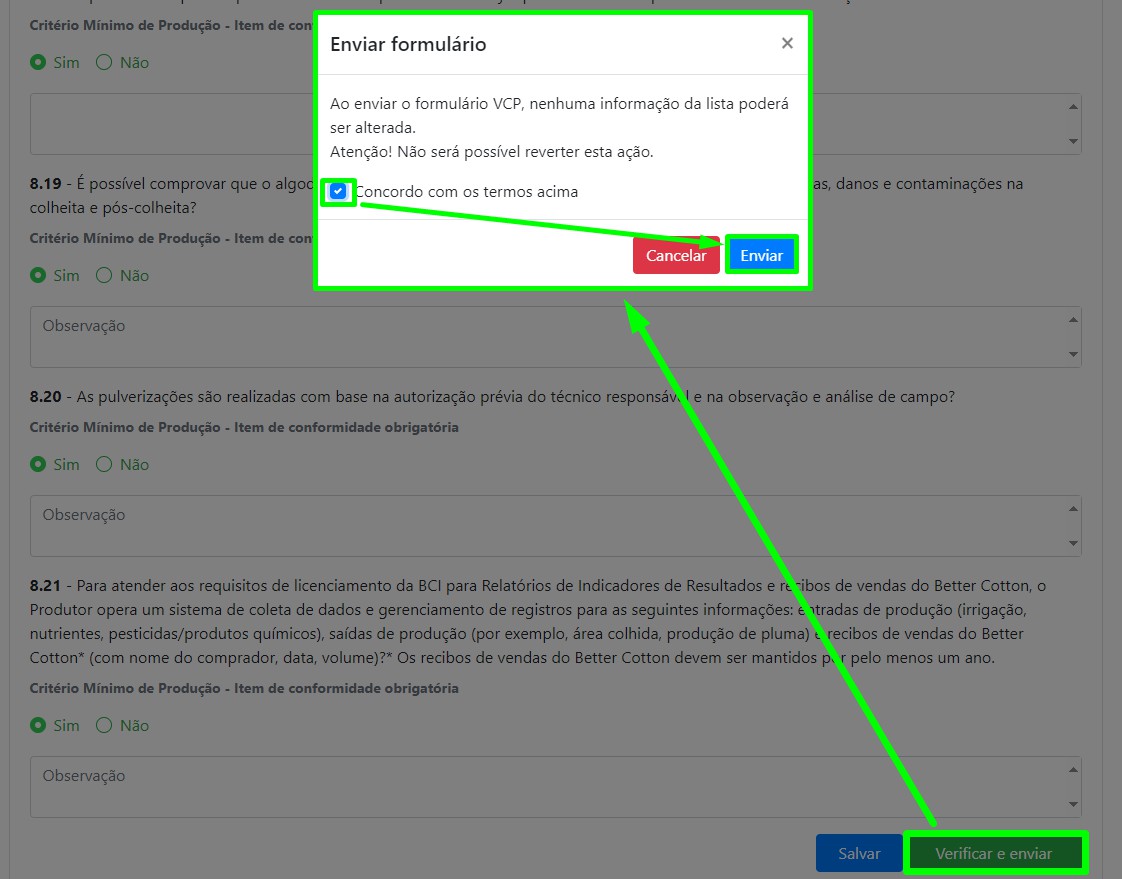The width and height of the screenshot is (1122, 879).
Task: Click the scroll-down arrow in 8.21 Observação box
Action: point(1074,804)
